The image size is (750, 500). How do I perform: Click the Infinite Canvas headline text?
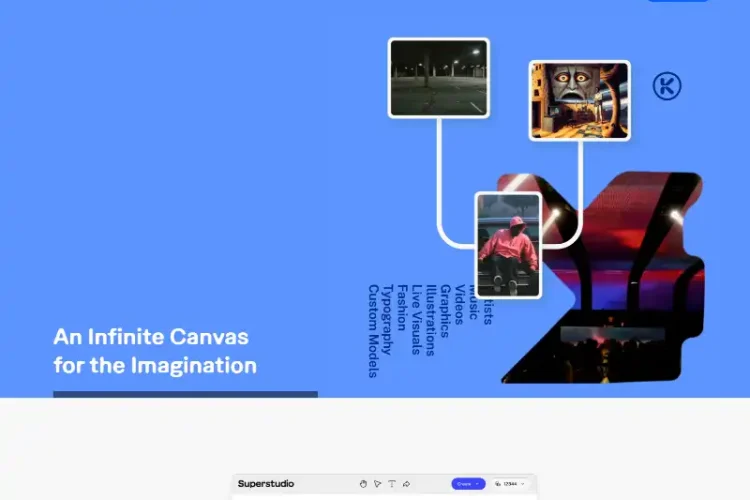click(155, 351)
